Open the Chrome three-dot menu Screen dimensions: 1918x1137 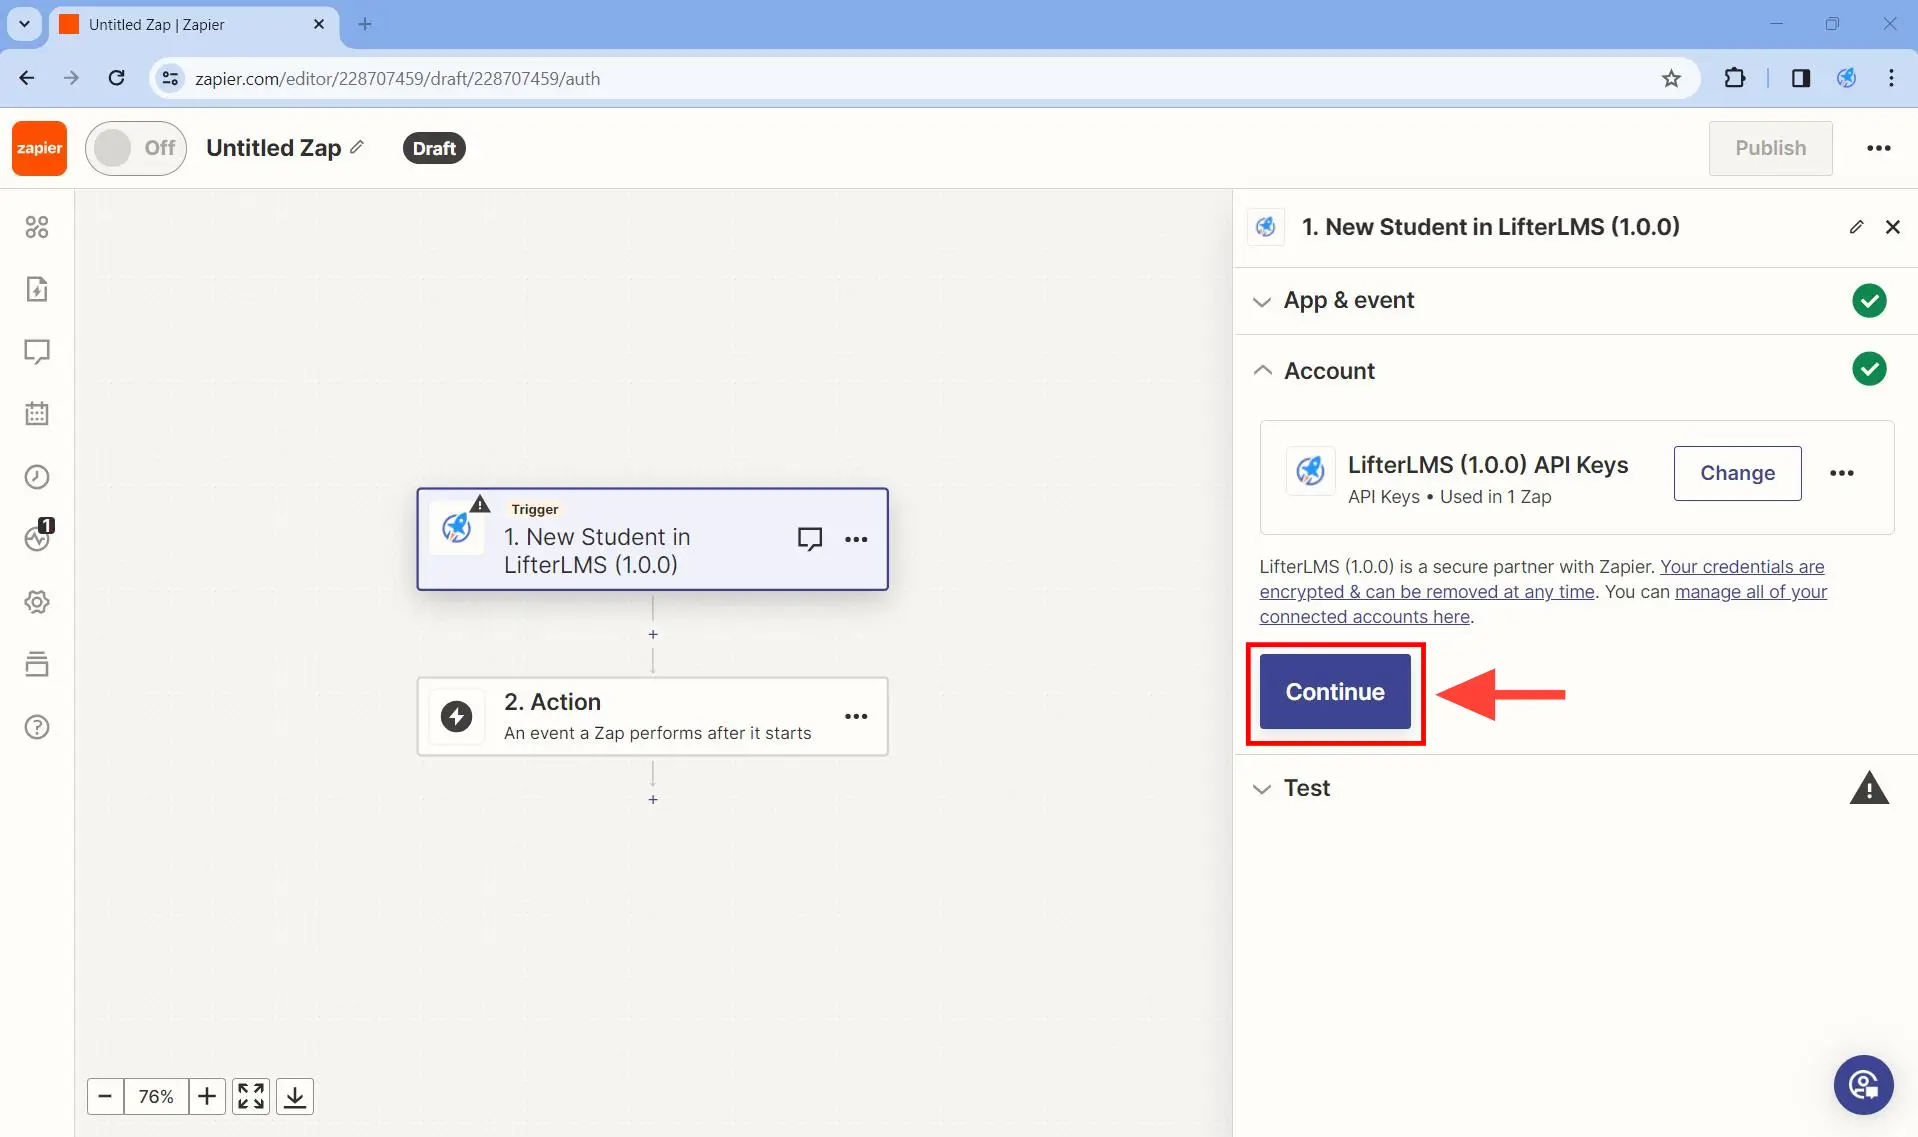tap(1891, 78)
